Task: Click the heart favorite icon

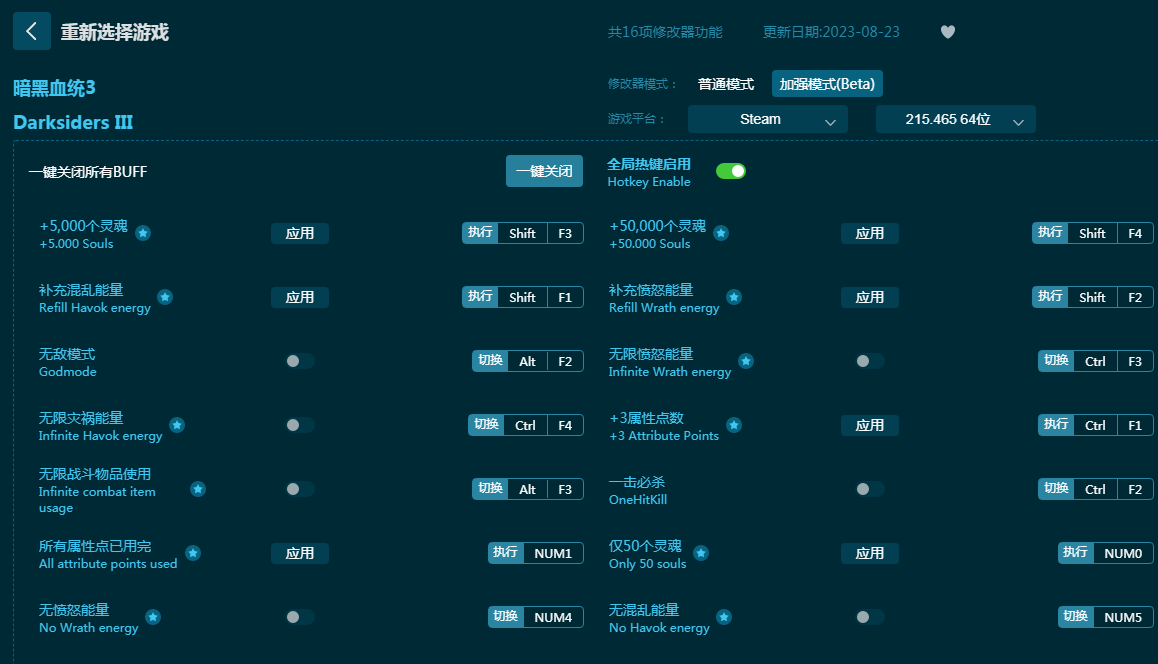Action: point(948,32)
